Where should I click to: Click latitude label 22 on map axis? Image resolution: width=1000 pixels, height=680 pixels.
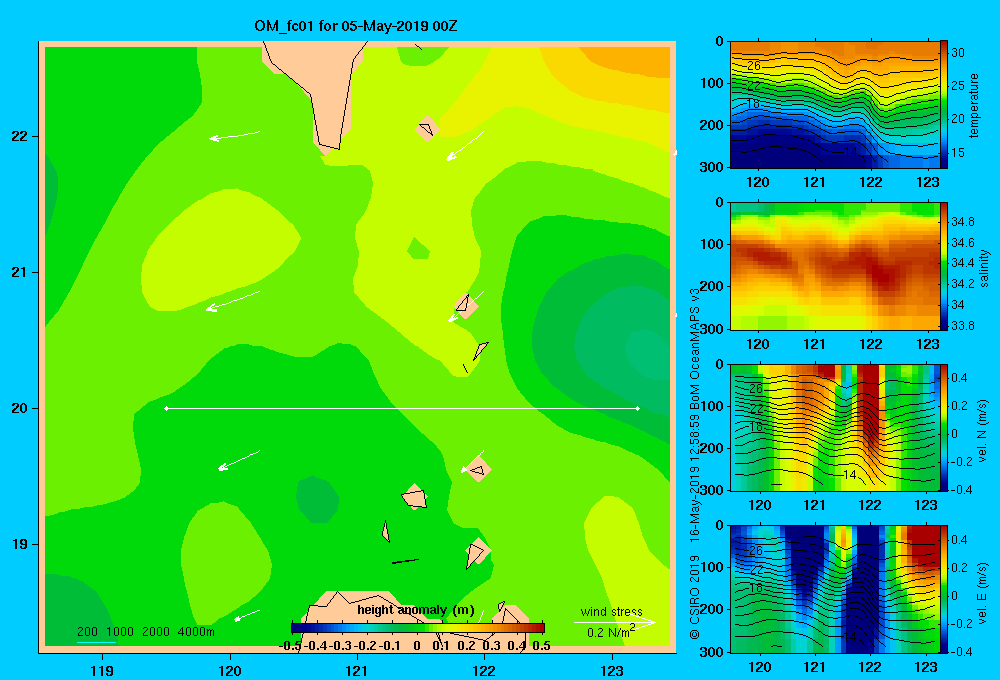(20, 137)
